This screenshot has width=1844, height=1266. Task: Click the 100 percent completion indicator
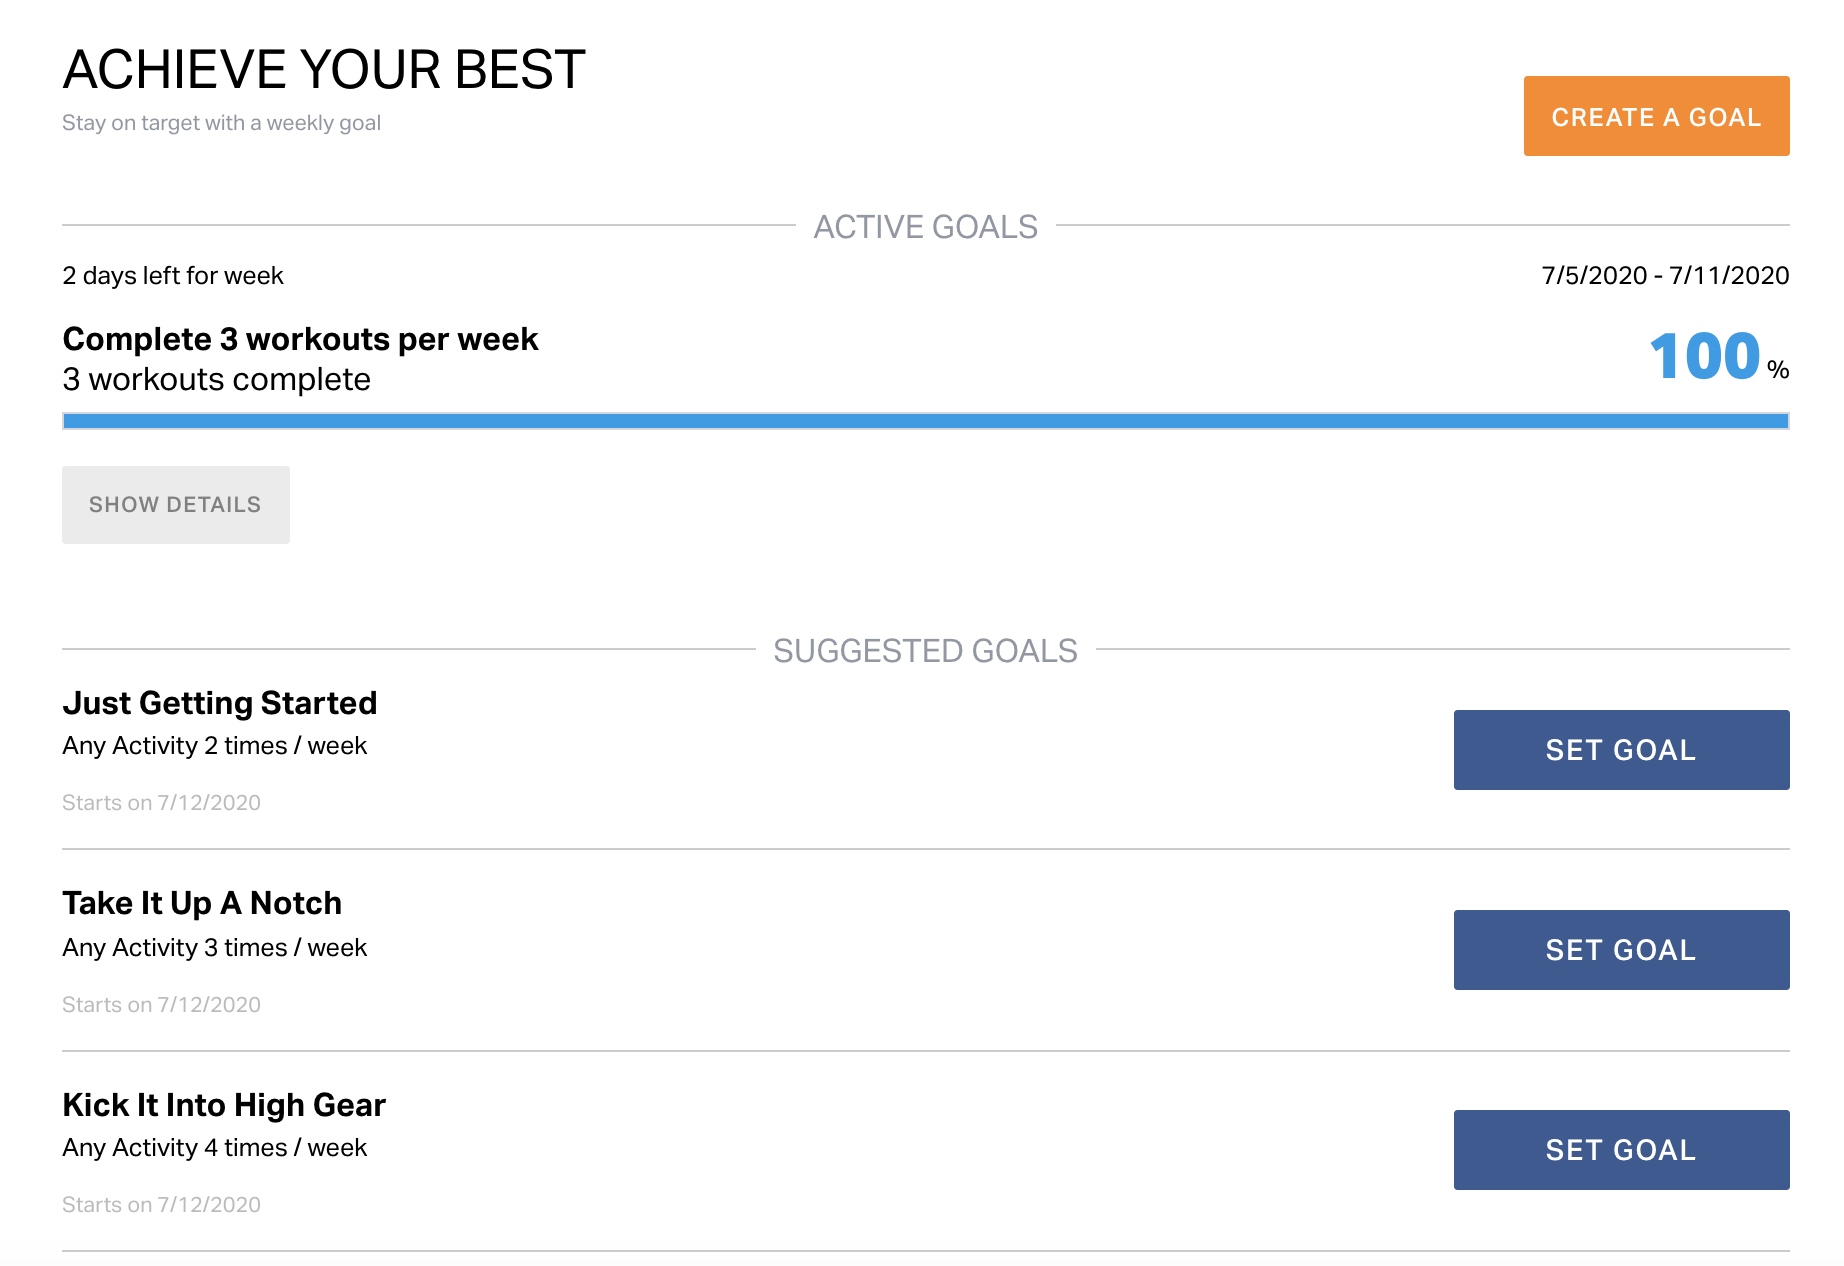click(x=1716, y=357)
